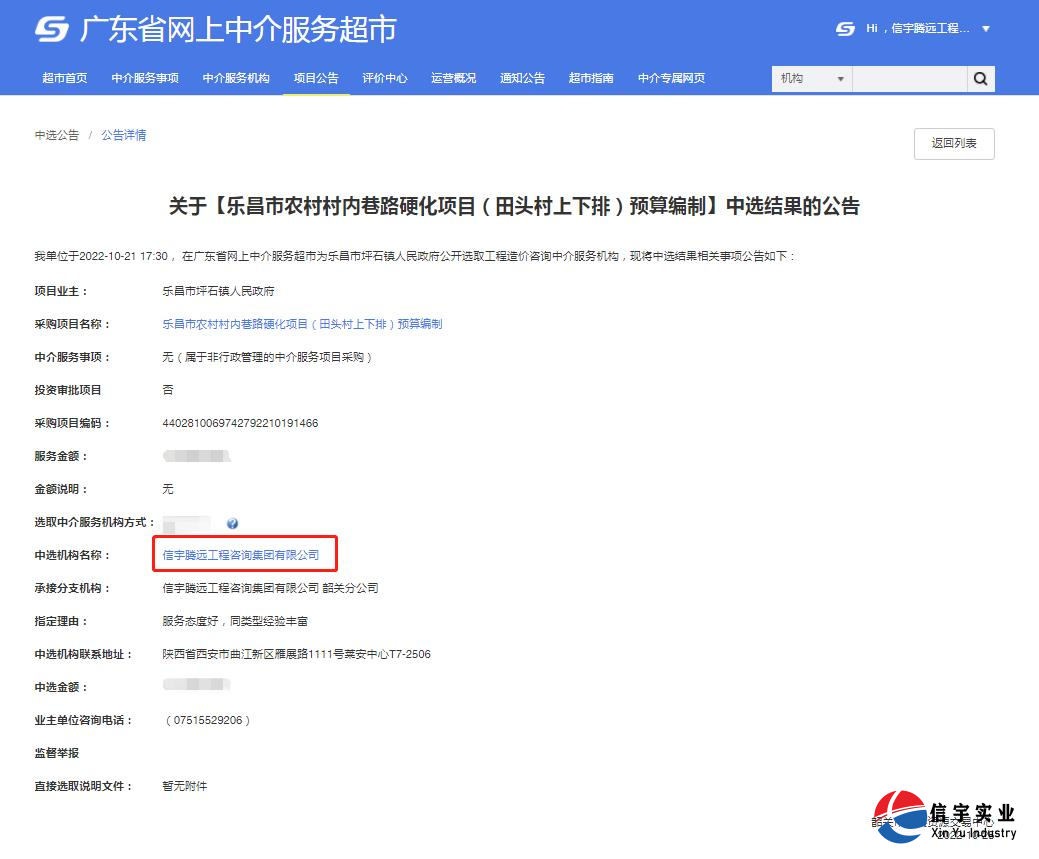
Task: Open the 中介服务机构 menu item
Action: pyautogui.click(x=236, y=78)
